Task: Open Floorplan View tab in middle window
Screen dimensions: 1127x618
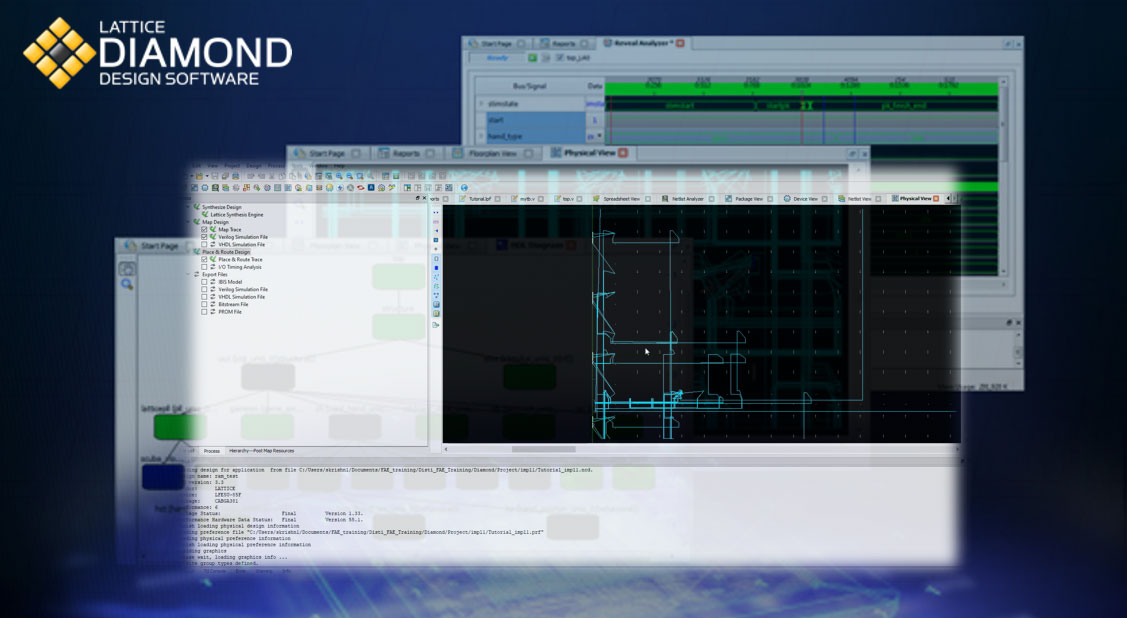Action: pos(492,153)
